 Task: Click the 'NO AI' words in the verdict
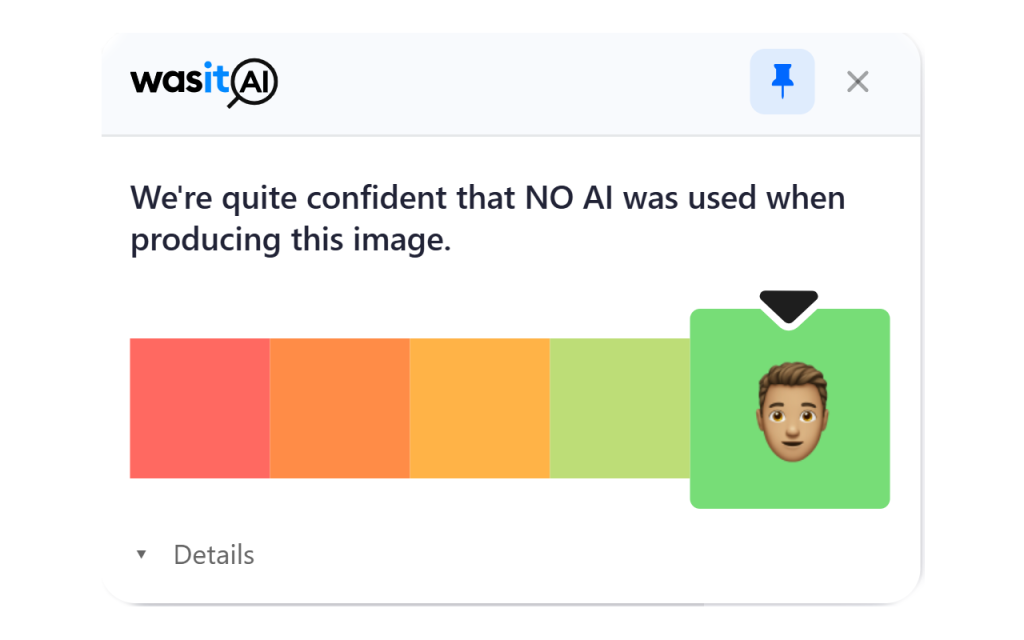click(x=569, y=198)
